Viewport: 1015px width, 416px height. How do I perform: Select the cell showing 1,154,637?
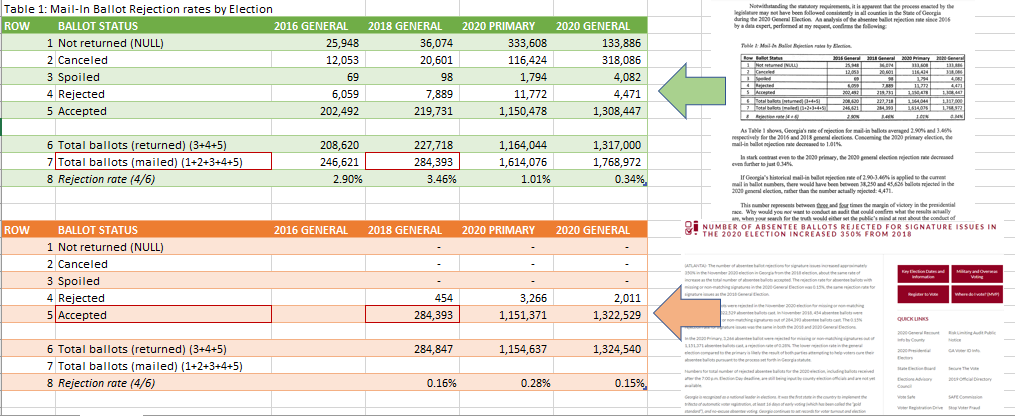[x=507, y=349]
